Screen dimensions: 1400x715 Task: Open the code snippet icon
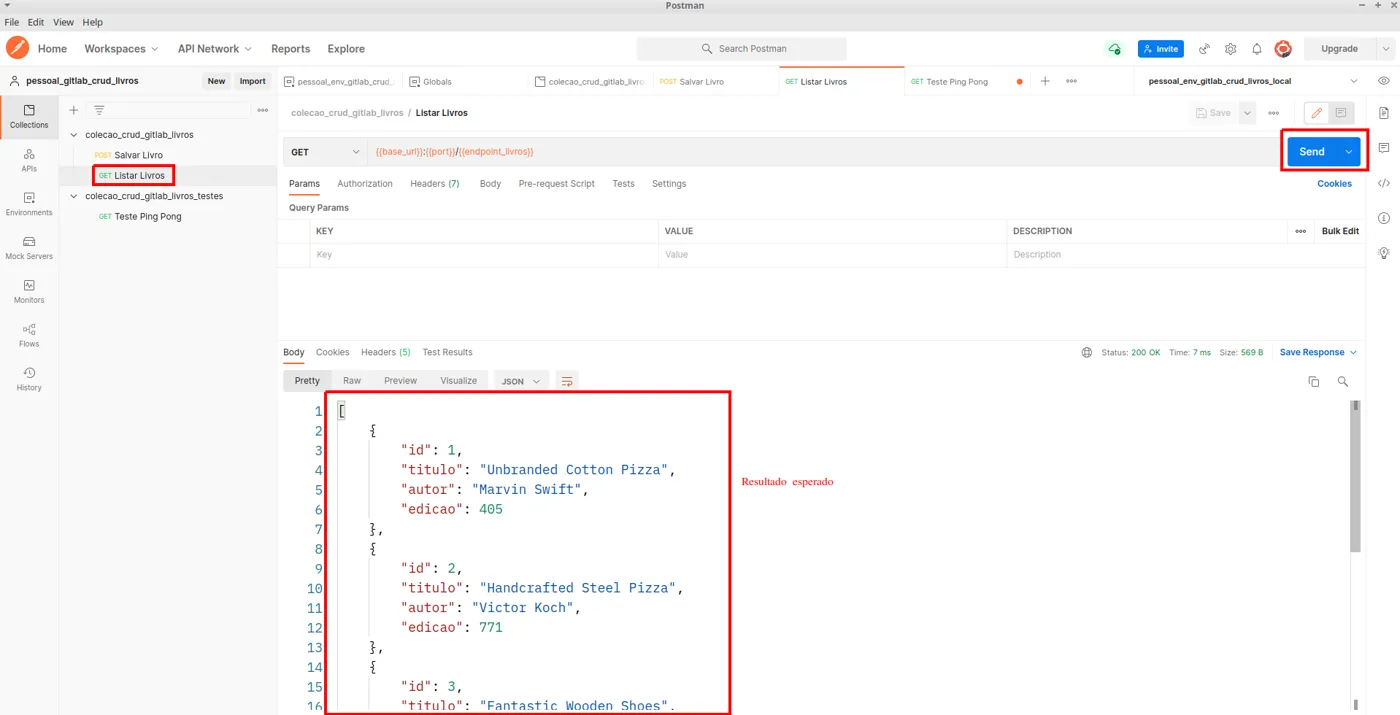pyautogui.click(x=1384, y=183)
